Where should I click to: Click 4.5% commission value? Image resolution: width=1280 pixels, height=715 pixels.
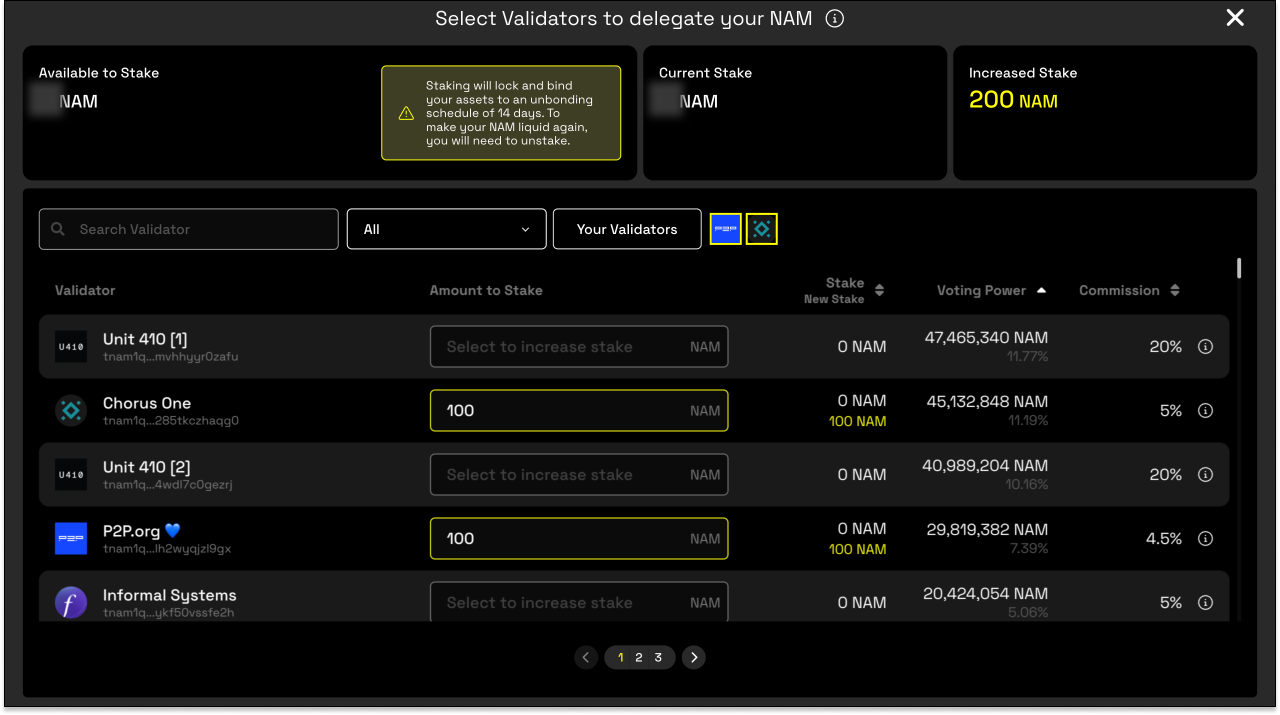coord(1164,539)
